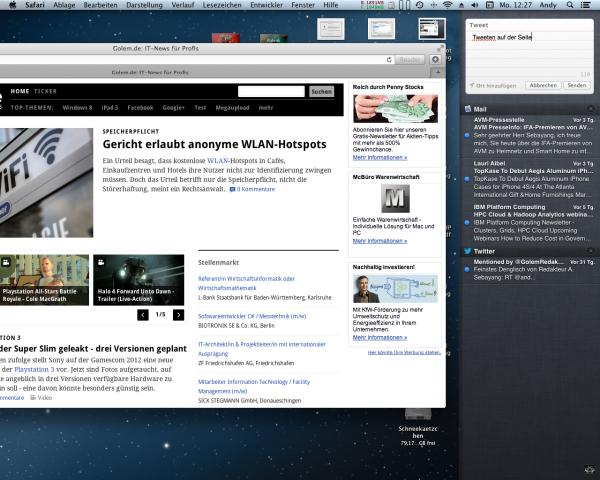
Task: Click the Golem search text field
Action: tap(272, 91)
